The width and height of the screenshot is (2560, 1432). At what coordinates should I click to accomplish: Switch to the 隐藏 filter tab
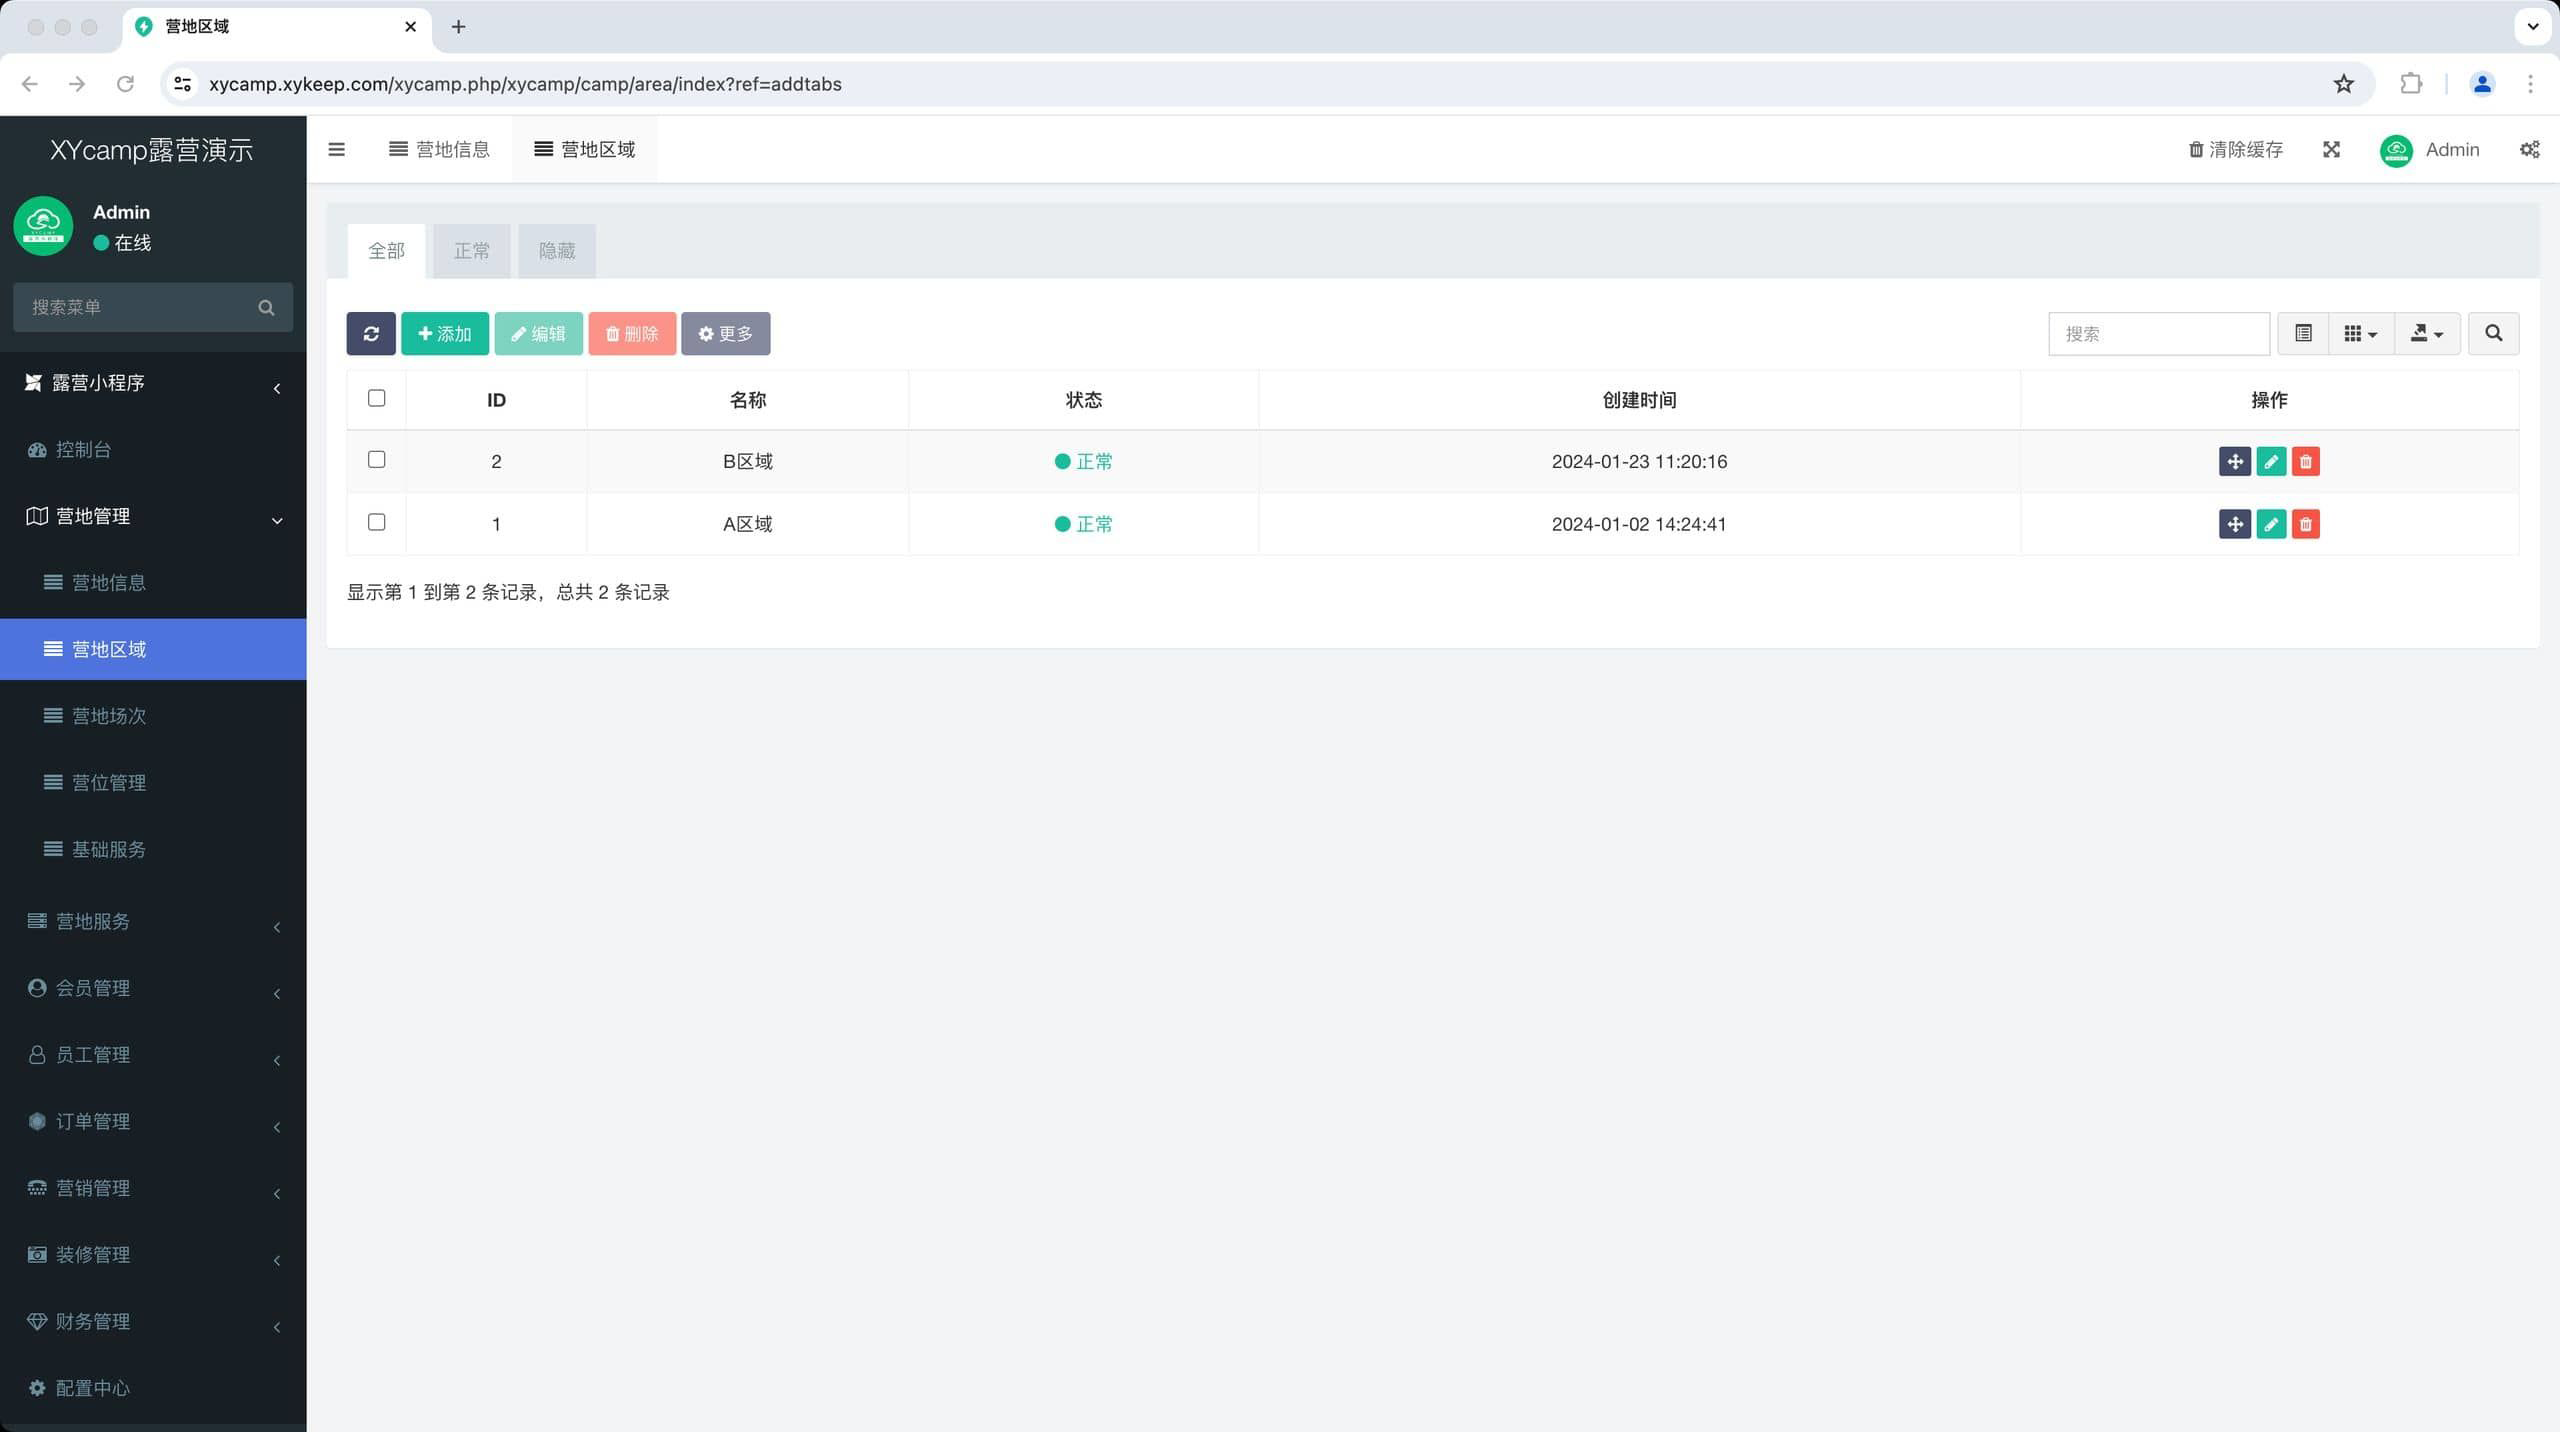point(557,251)
